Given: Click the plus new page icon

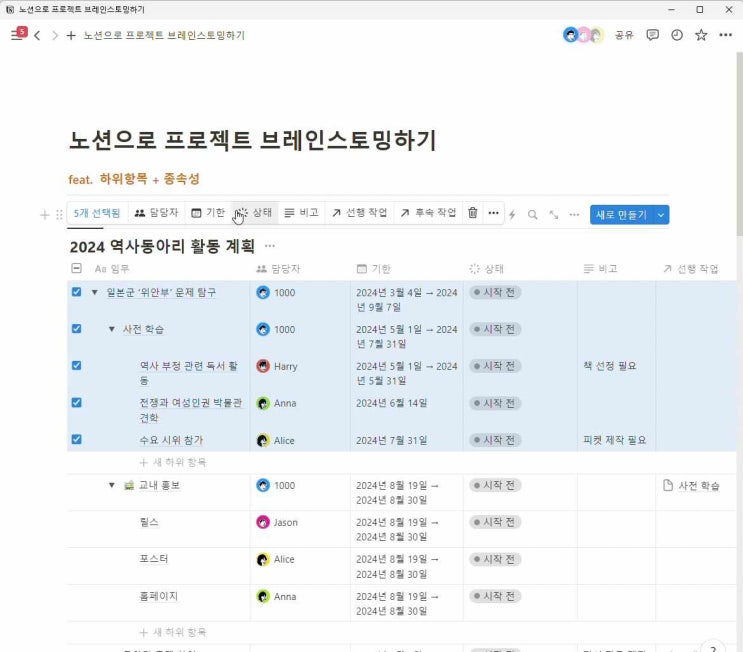Looking at the screenshot, I should coord(71,35).
